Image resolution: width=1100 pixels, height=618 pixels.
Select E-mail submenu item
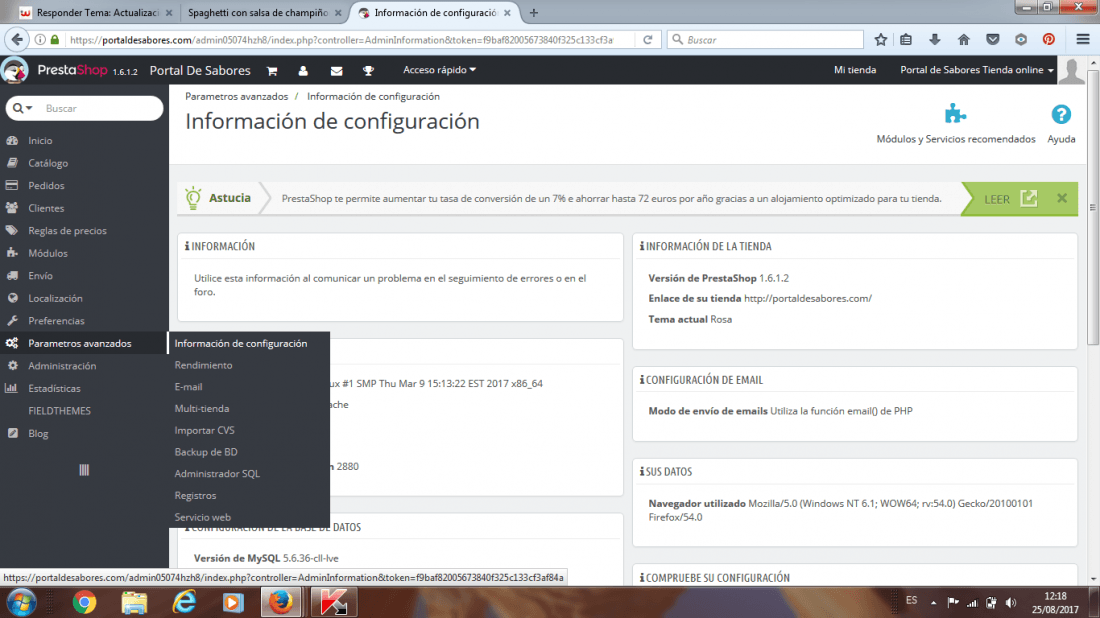[x=188, y=387]
